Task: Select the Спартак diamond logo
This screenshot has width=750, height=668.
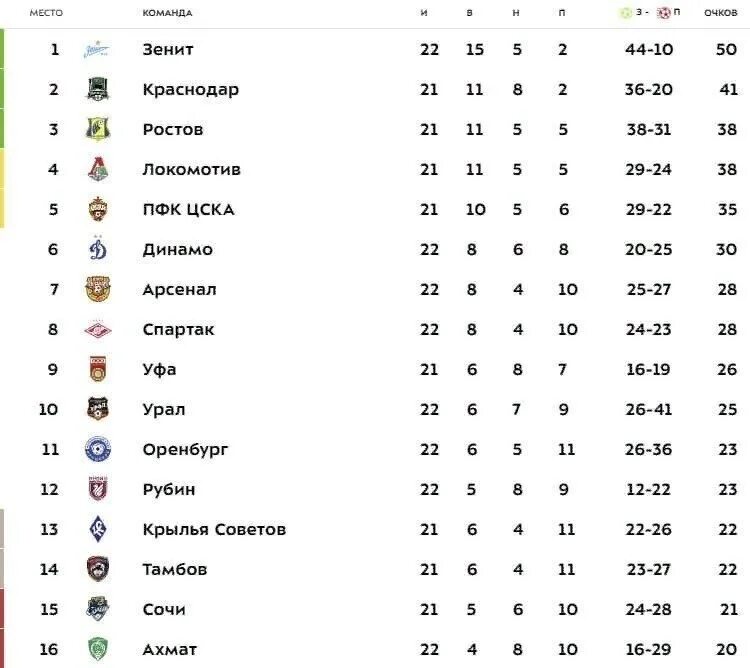Action: click(98, 330)
